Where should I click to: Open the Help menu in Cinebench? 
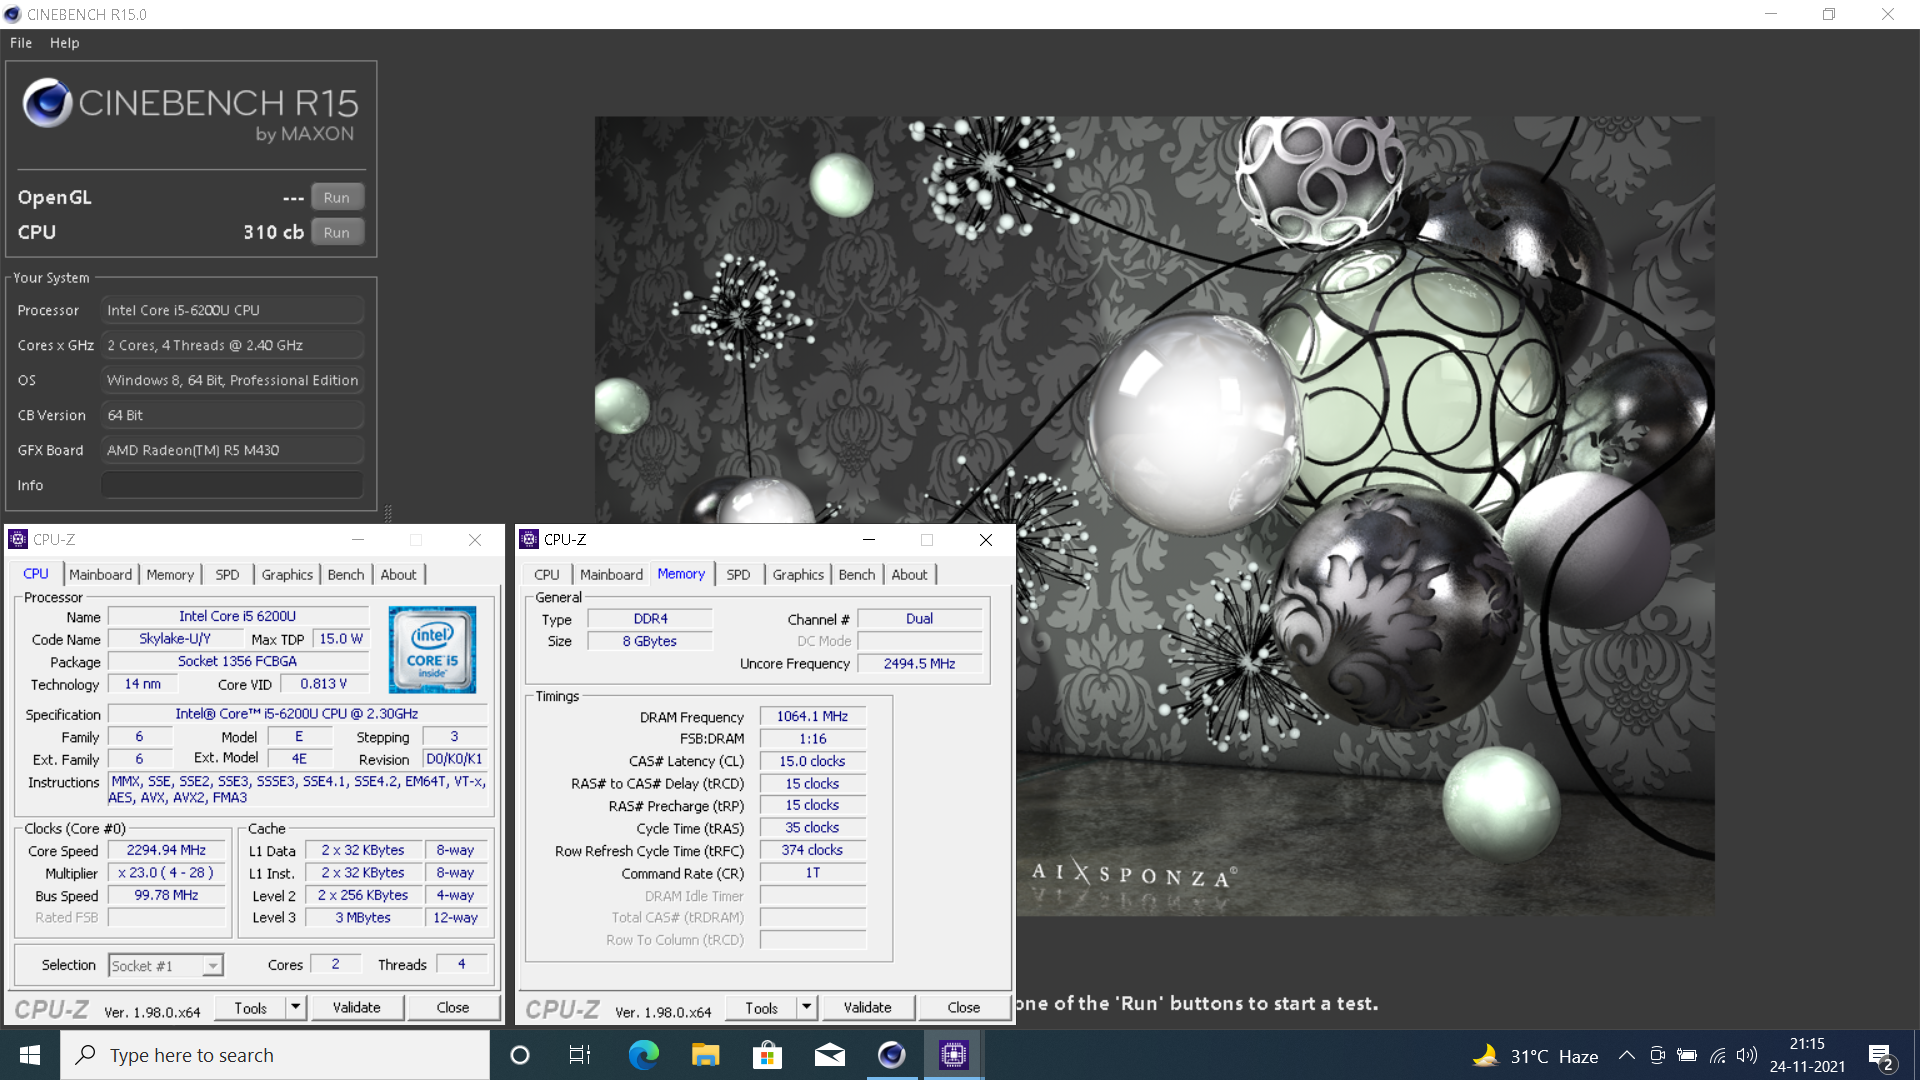pos(64,43)
